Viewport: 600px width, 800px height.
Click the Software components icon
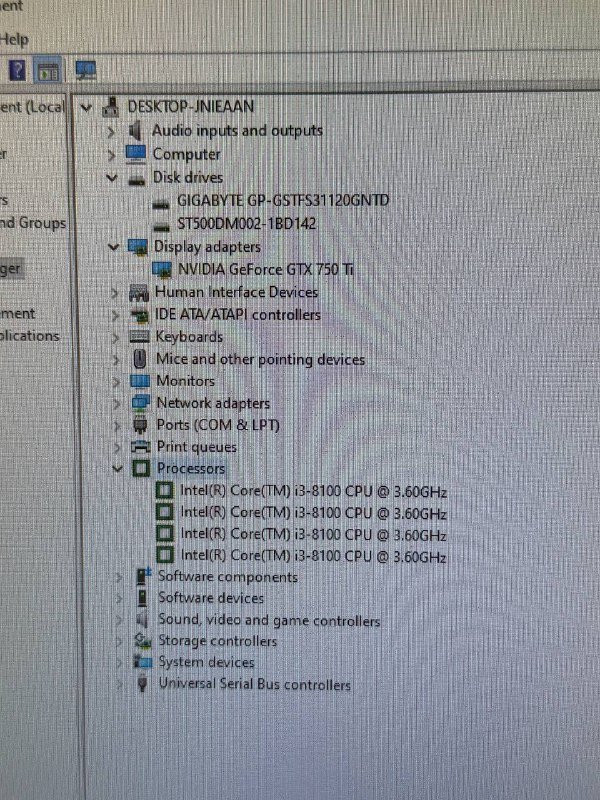[x=143, y=577]
